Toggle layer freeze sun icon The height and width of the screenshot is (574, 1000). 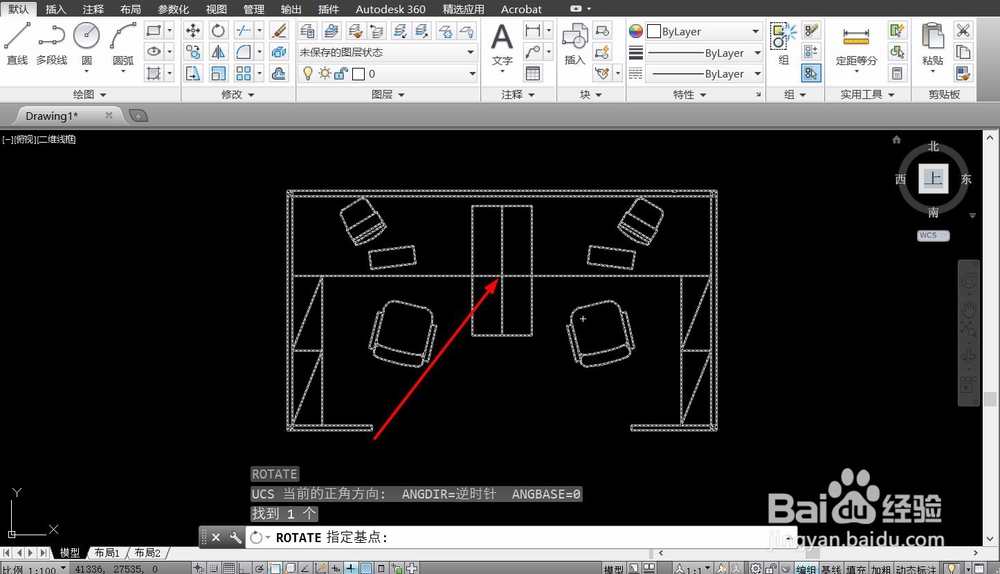pos(325,73)
